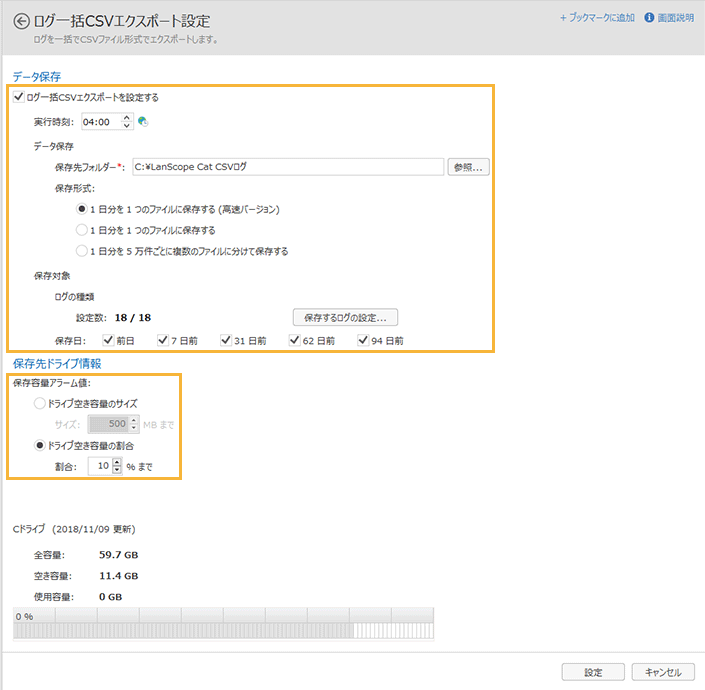Increase 割合 value with up spinner
The width and height of the screenshot is (705, 690).
coord(117,462)
